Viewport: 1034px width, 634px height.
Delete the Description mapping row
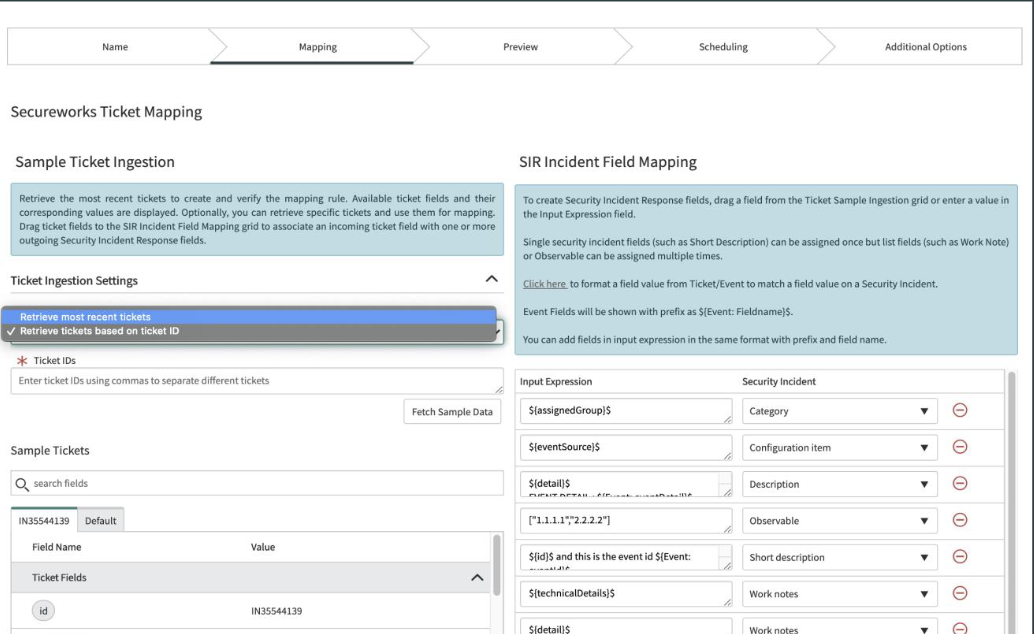pos(959,484)
